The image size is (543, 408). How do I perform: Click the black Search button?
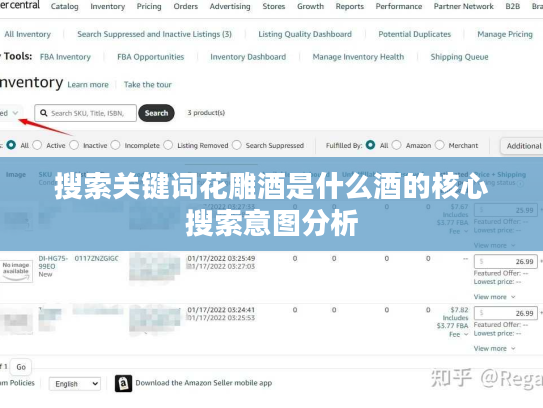coord(156,113)
